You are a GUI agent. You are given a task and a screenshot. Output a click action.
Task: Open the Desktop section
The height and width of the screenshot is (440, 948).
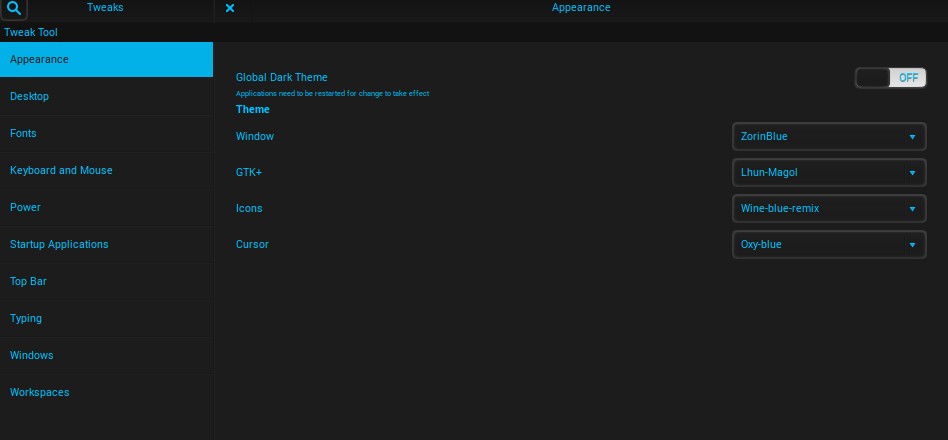pos(106,97)
